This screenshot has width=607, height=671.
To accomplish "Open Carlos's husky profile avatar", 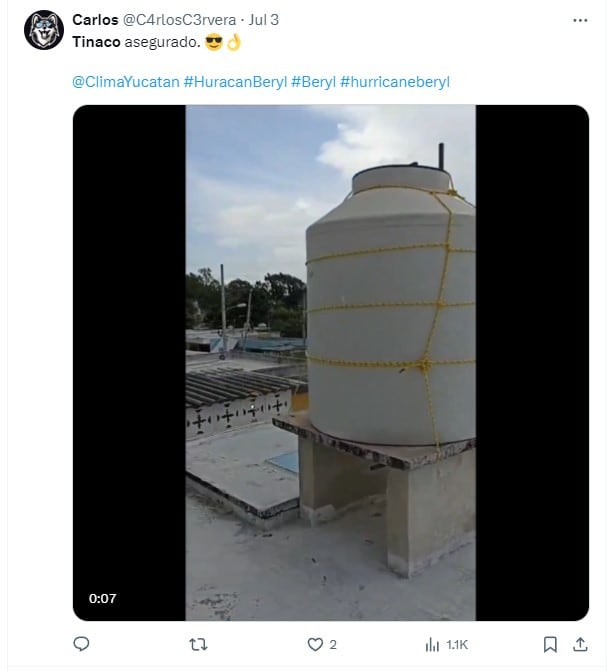I will 43,30.
